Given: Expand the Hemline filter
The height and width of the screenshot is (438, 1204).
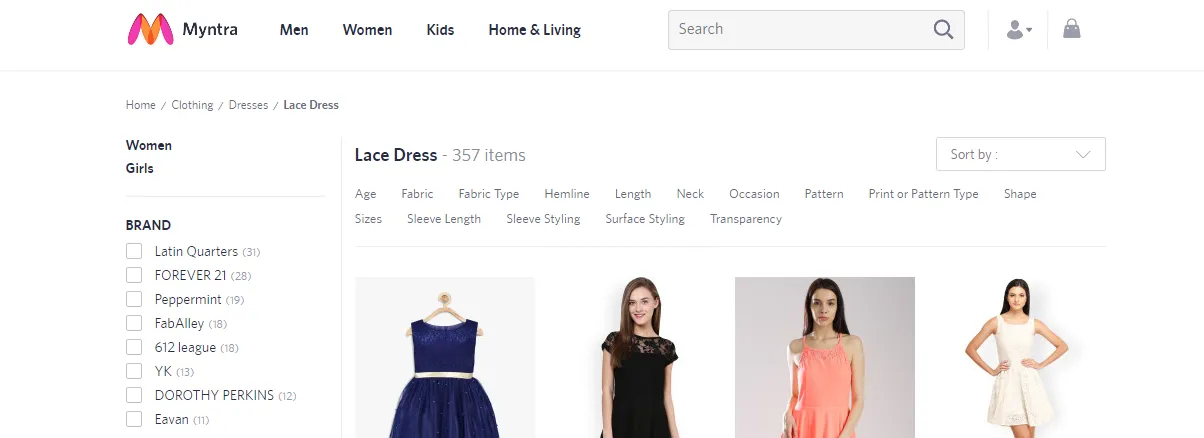Looking at the screenshot, I should (x=567, y=194).
